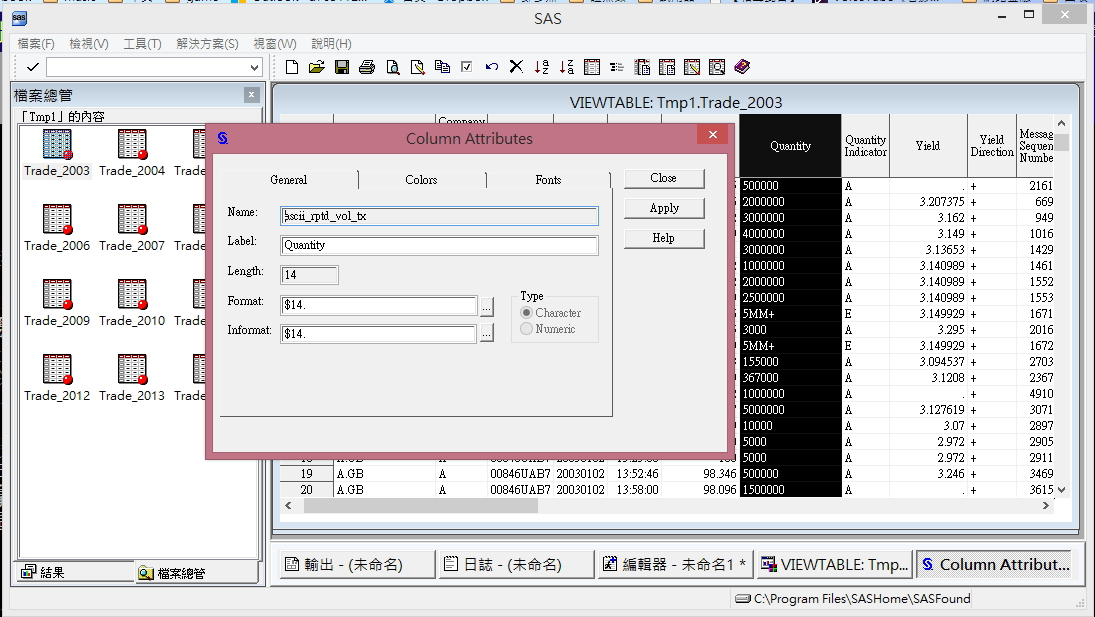Expand the command box dropdown
The image size is (1095, 617).
[254, 67]
